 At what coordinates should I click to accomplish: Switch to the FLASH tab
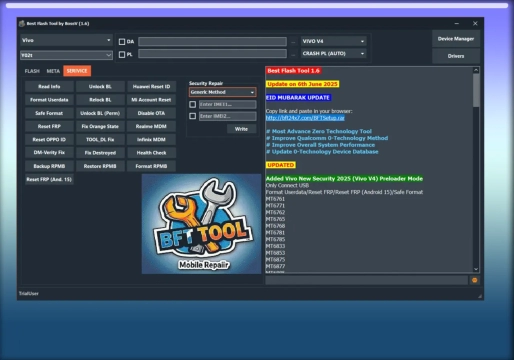pyautogui.click(x=32, y=71)
